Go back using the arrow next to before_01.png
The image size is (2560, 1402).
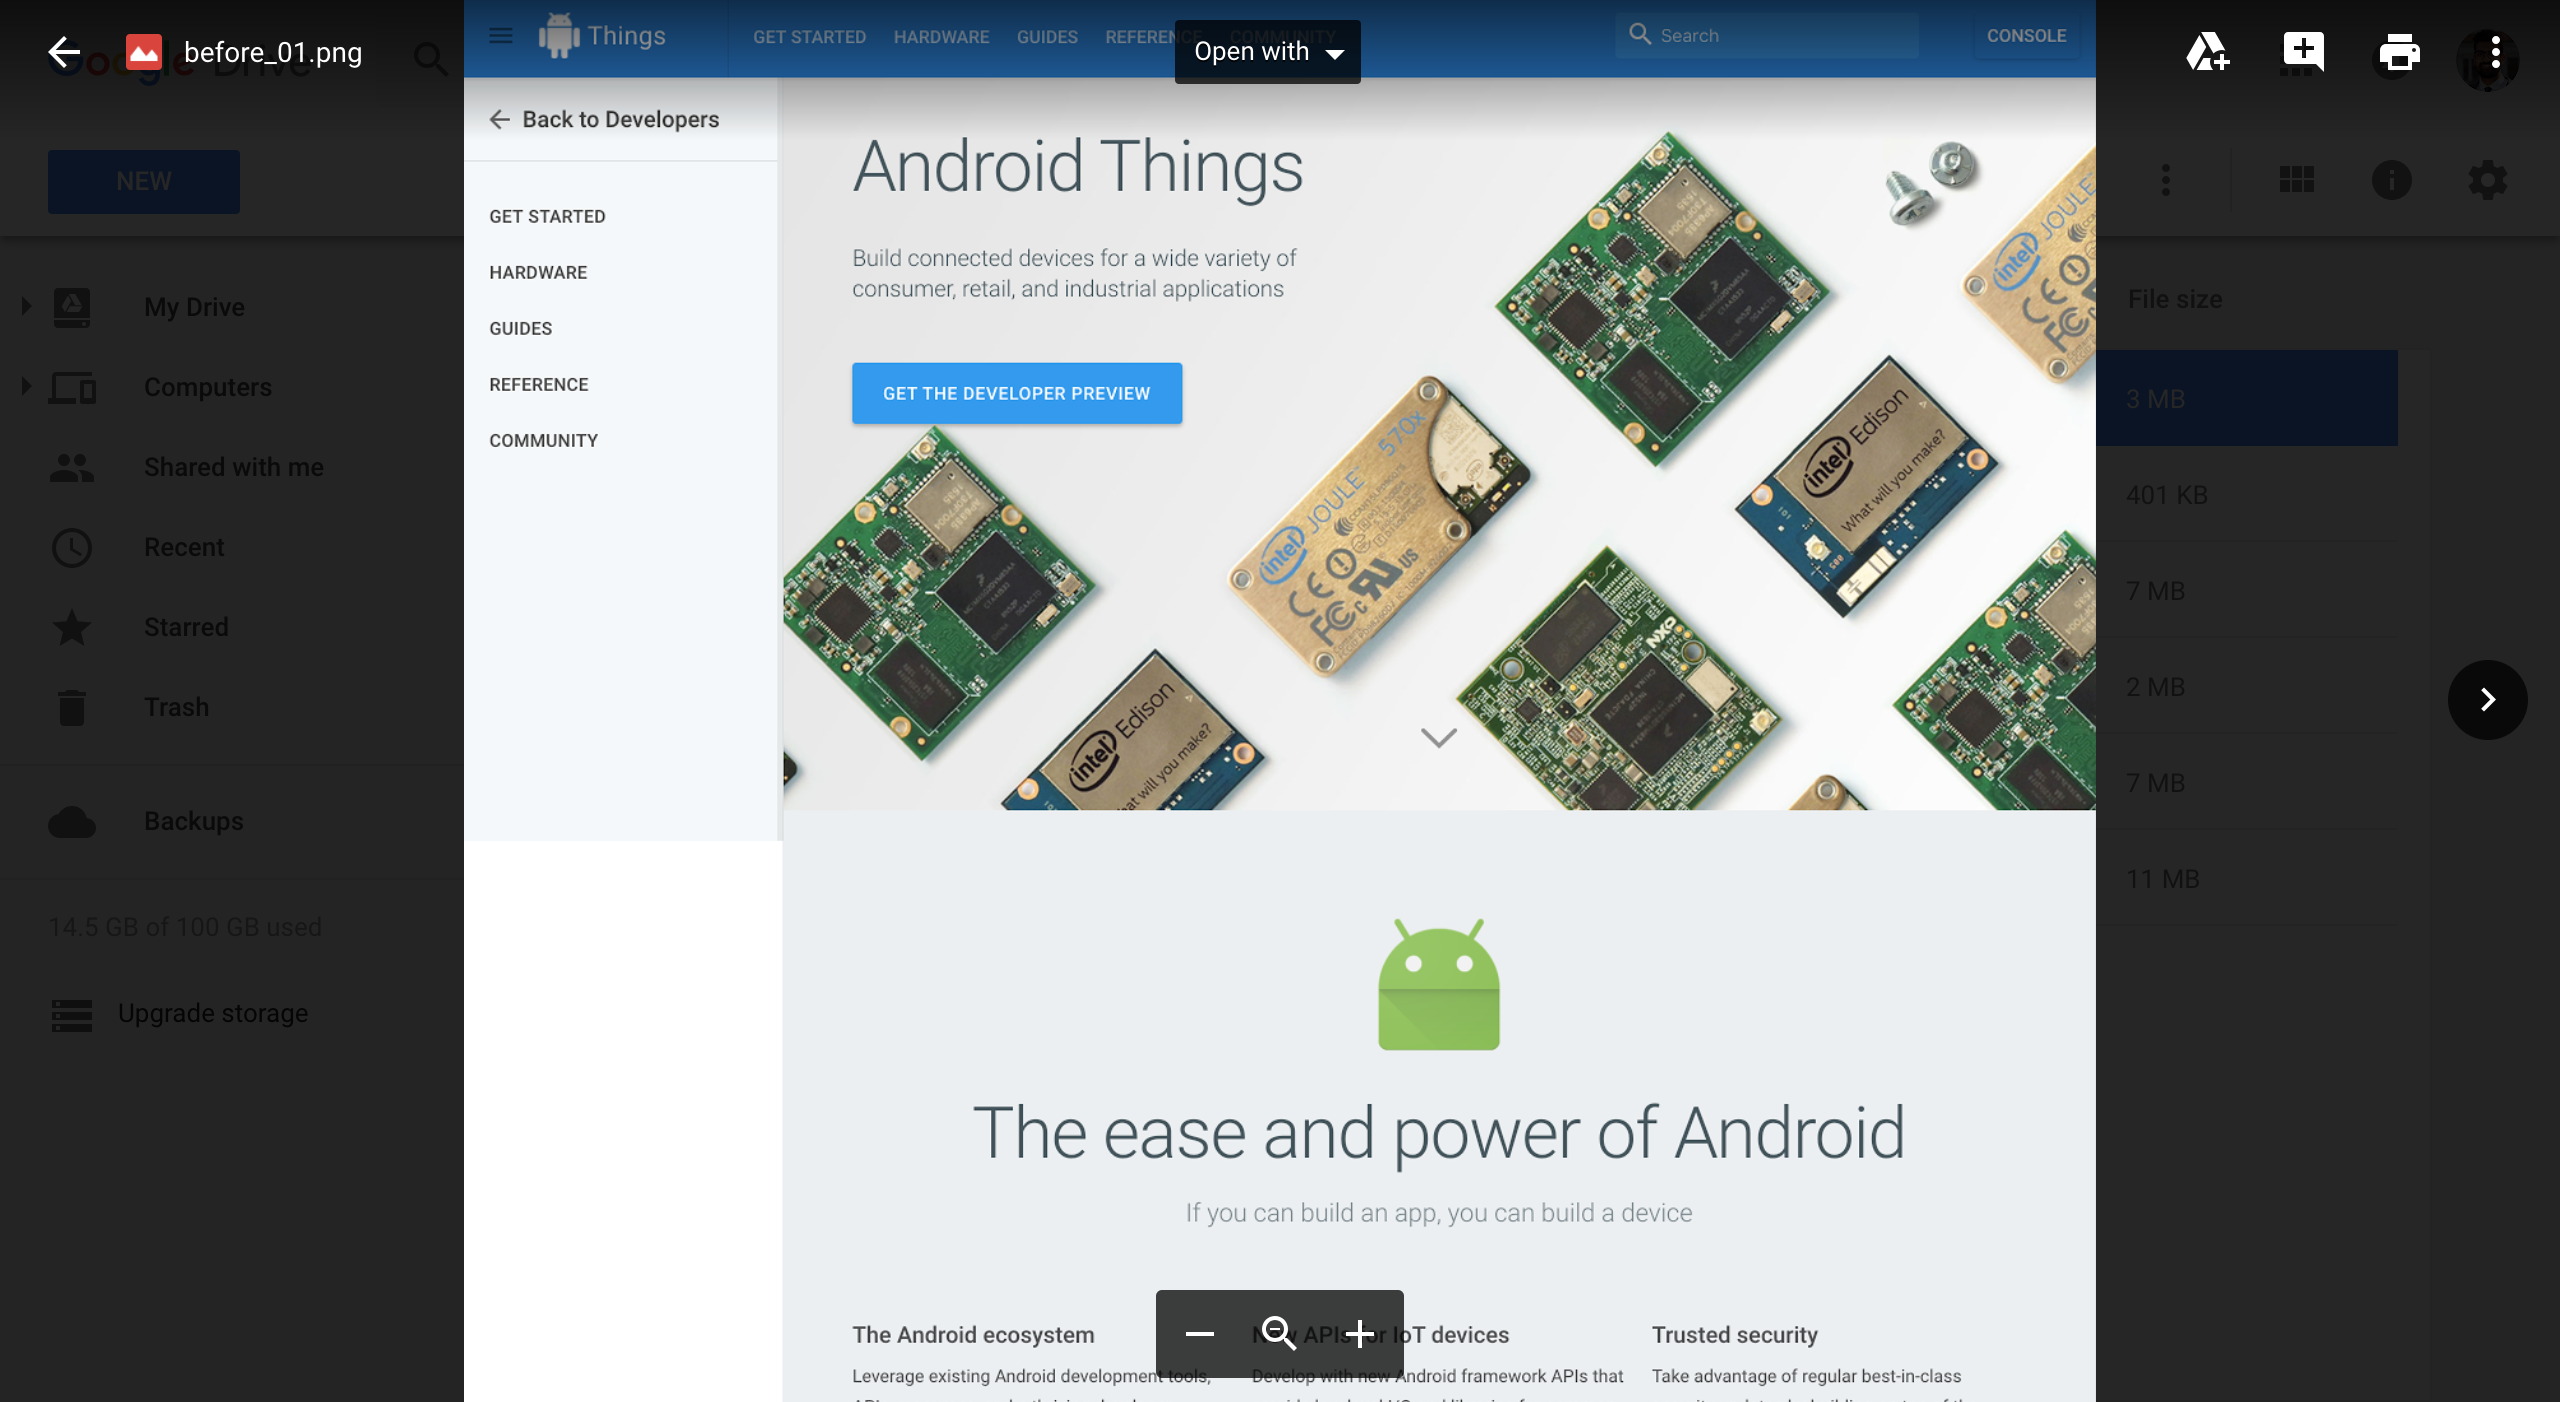pos(64,52)
